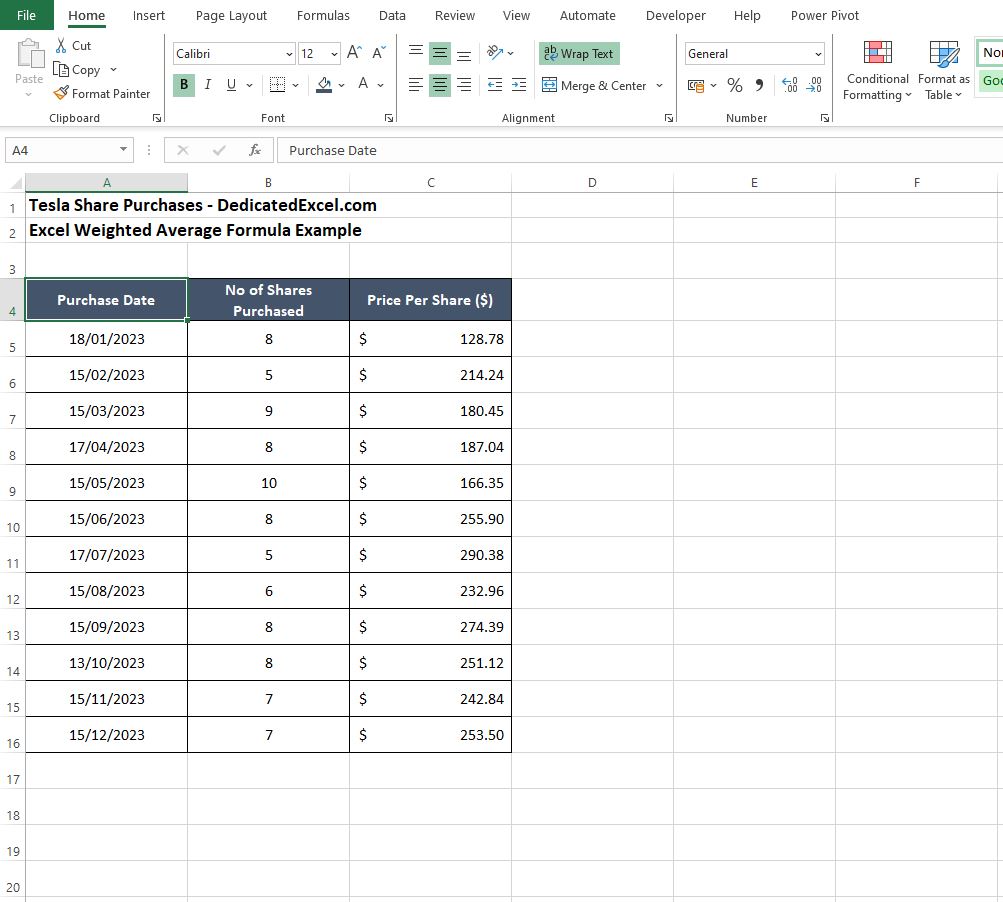Open the File menu
The width and height of the screenshot is (1003, 902).
(x=27, y=15)
